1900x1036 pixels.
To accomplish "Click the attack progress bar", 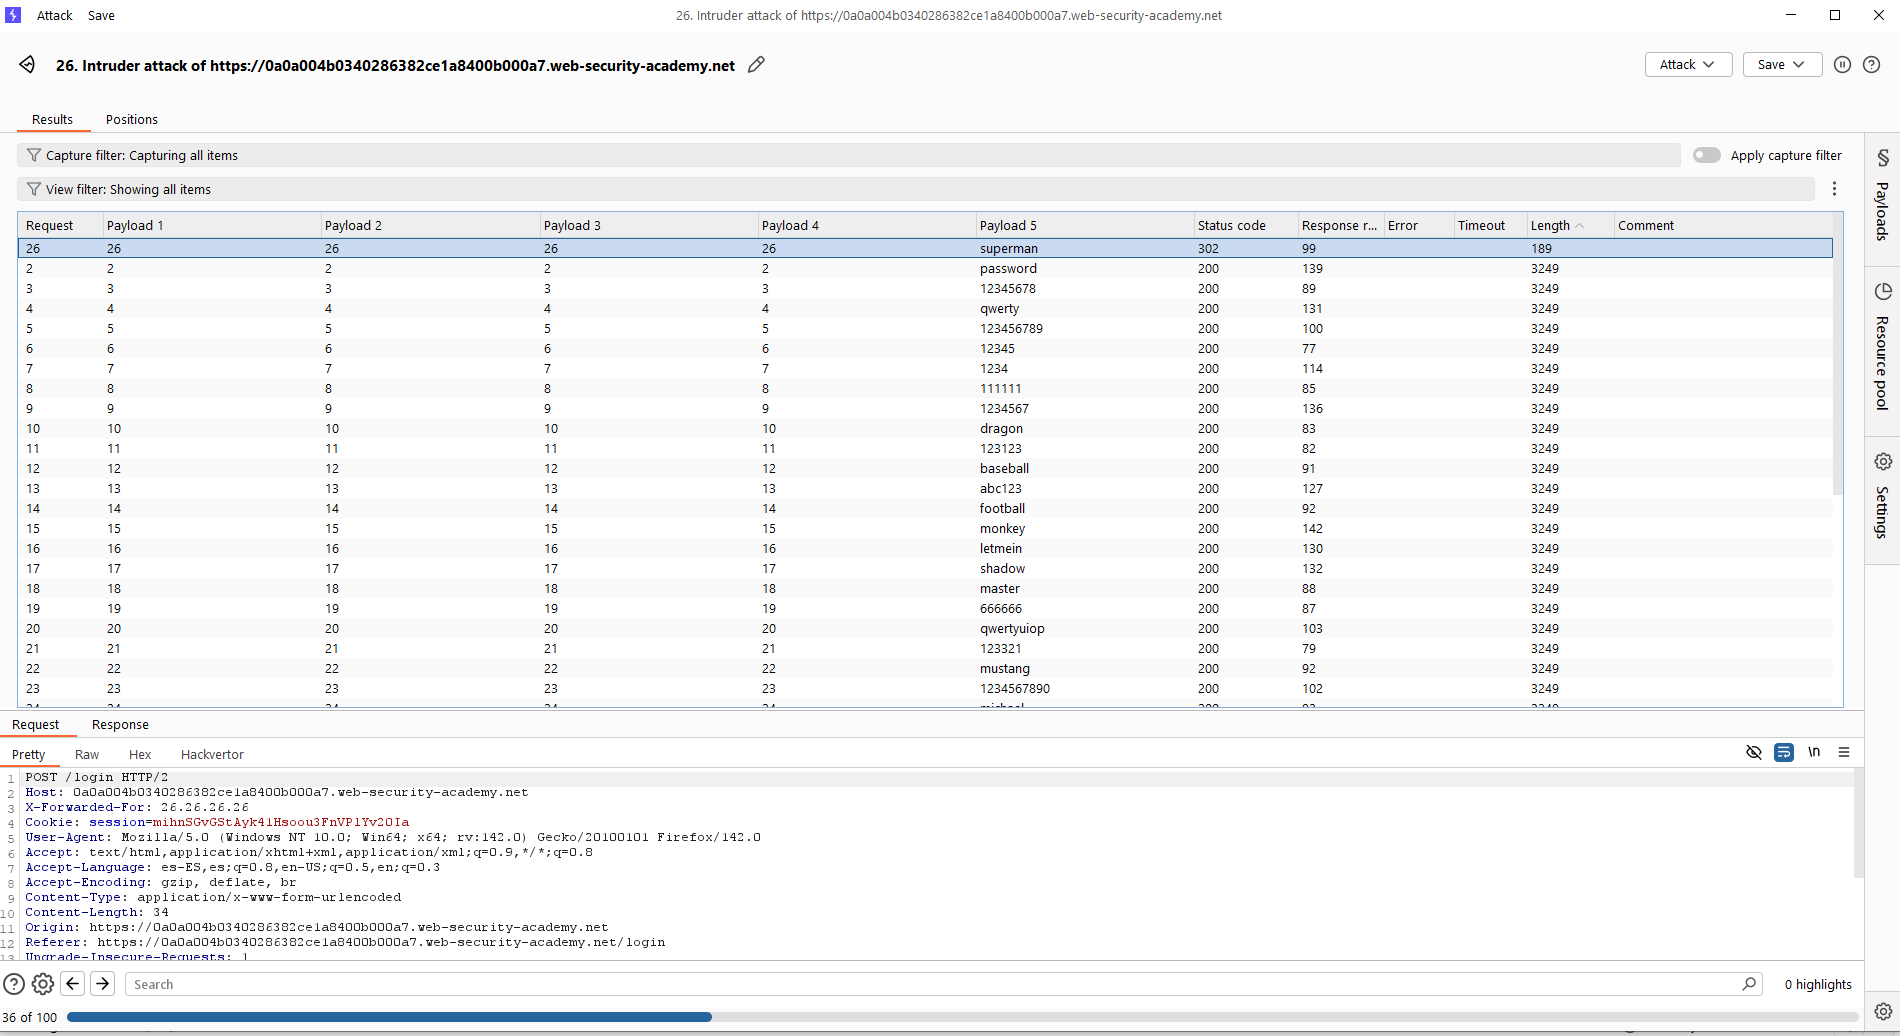I will (962, 1017).
